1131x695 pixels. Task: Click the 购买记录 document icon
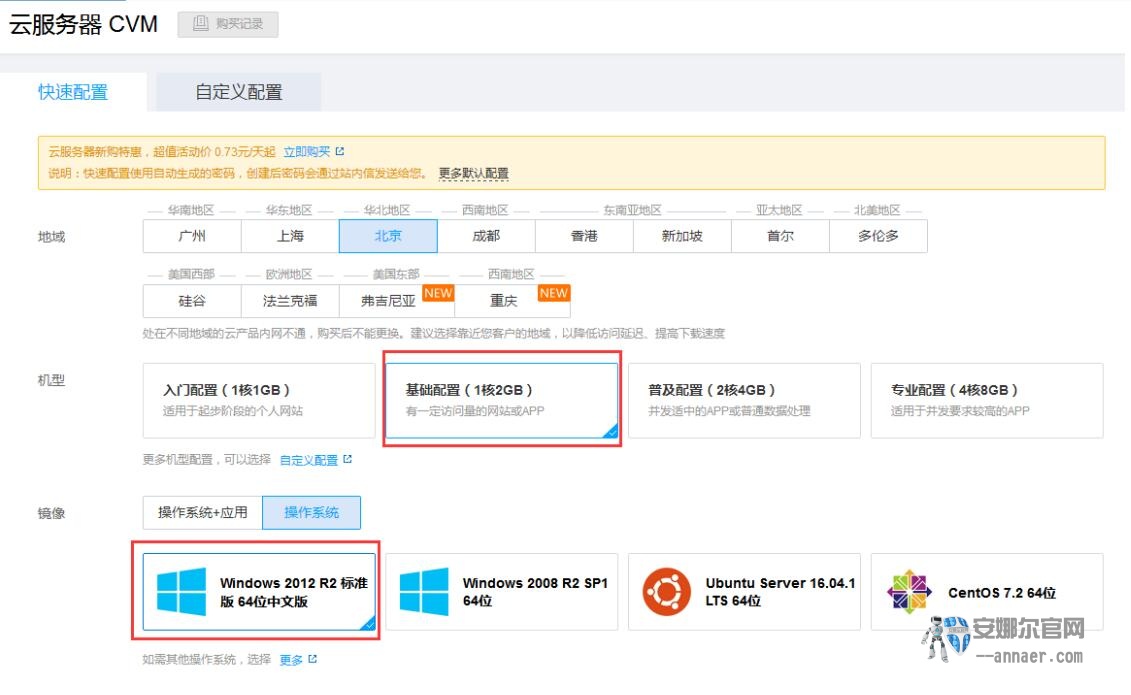point(201,24)
